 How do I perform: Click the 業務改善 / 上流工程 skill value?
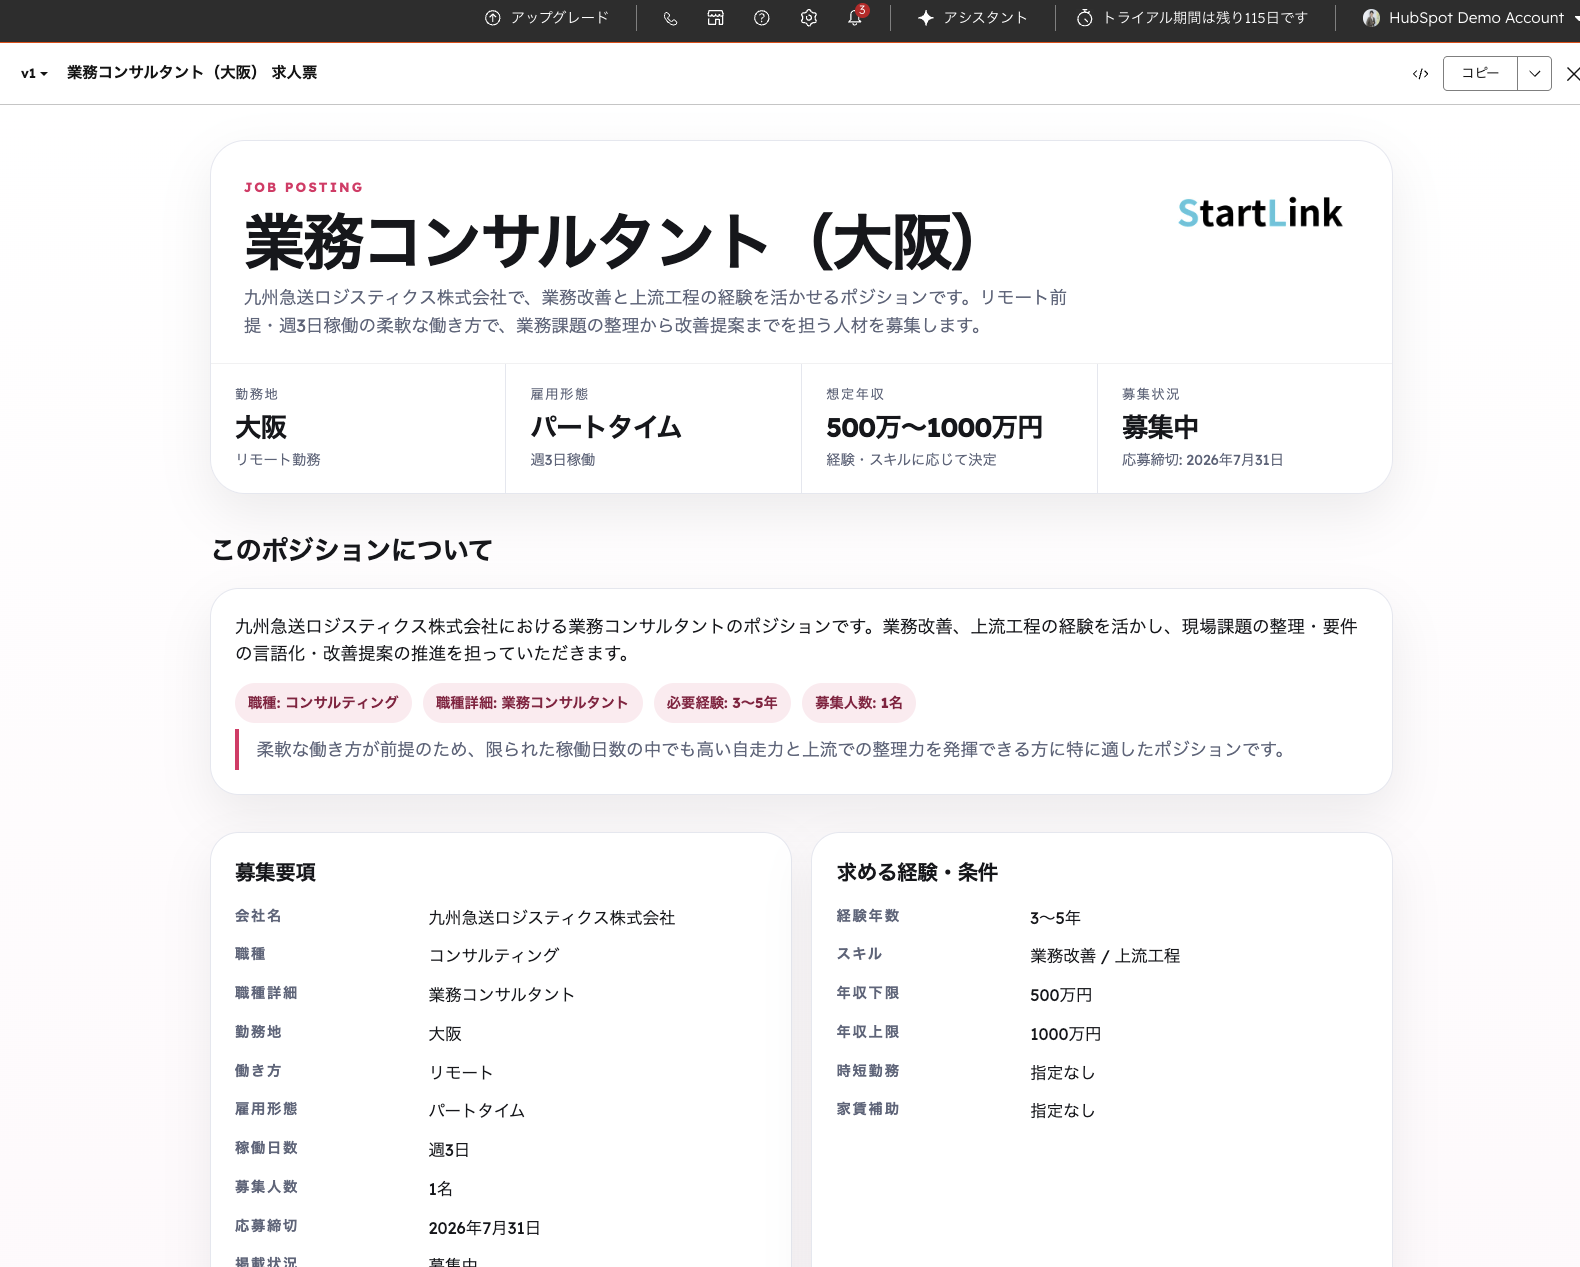coord(1105,956)
